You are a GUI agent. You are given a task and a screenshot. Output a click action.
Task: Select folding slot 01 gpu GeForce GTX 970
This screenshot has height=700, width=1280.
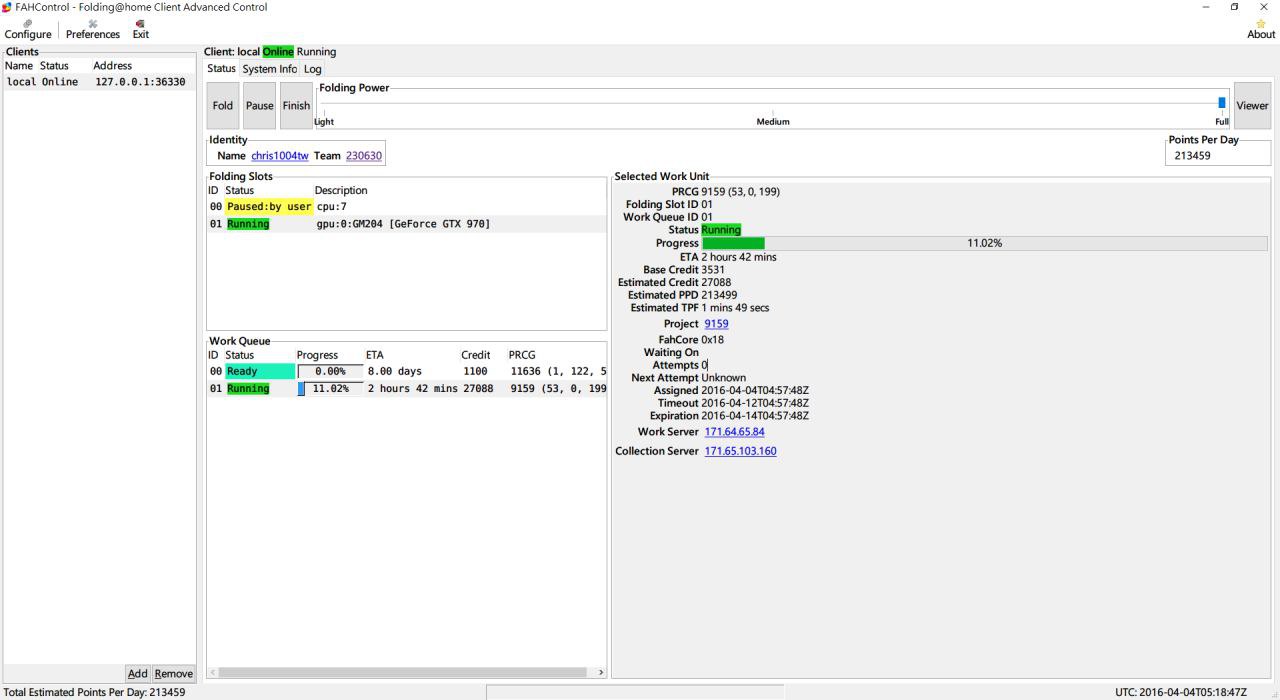click(x=406, y=224)
